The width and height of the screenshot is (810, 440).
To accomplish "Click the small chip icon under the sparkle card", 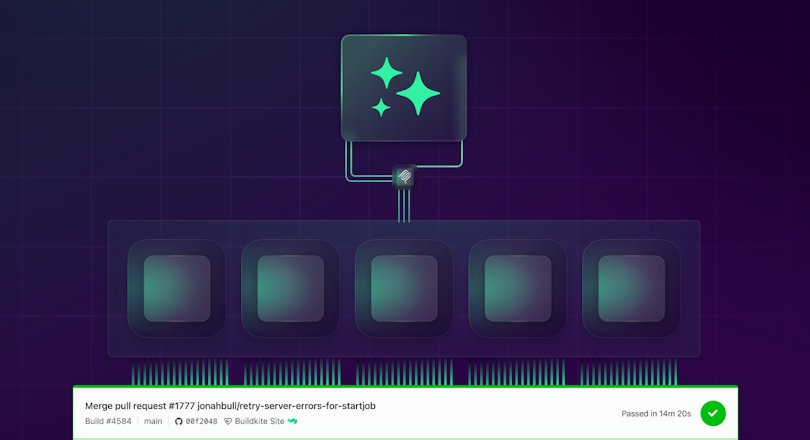I will pos(404,177).
